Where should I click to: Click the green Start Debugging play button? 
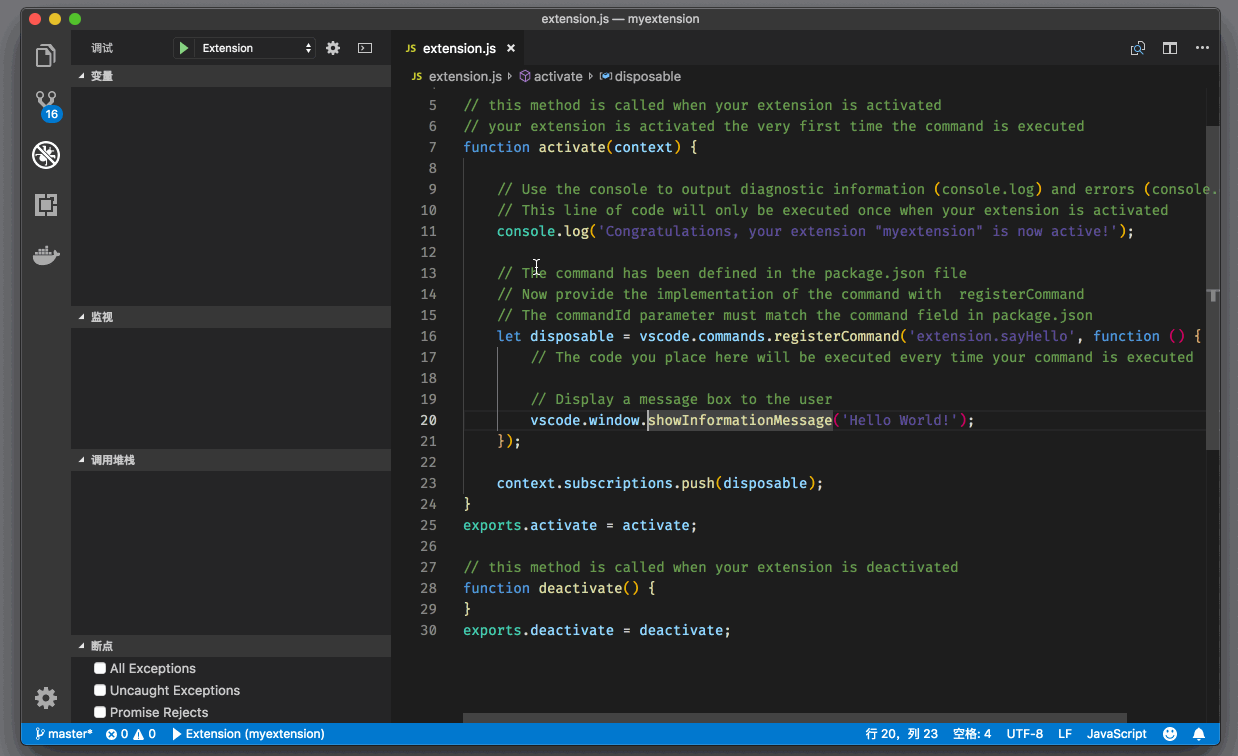tap(184, 48)
